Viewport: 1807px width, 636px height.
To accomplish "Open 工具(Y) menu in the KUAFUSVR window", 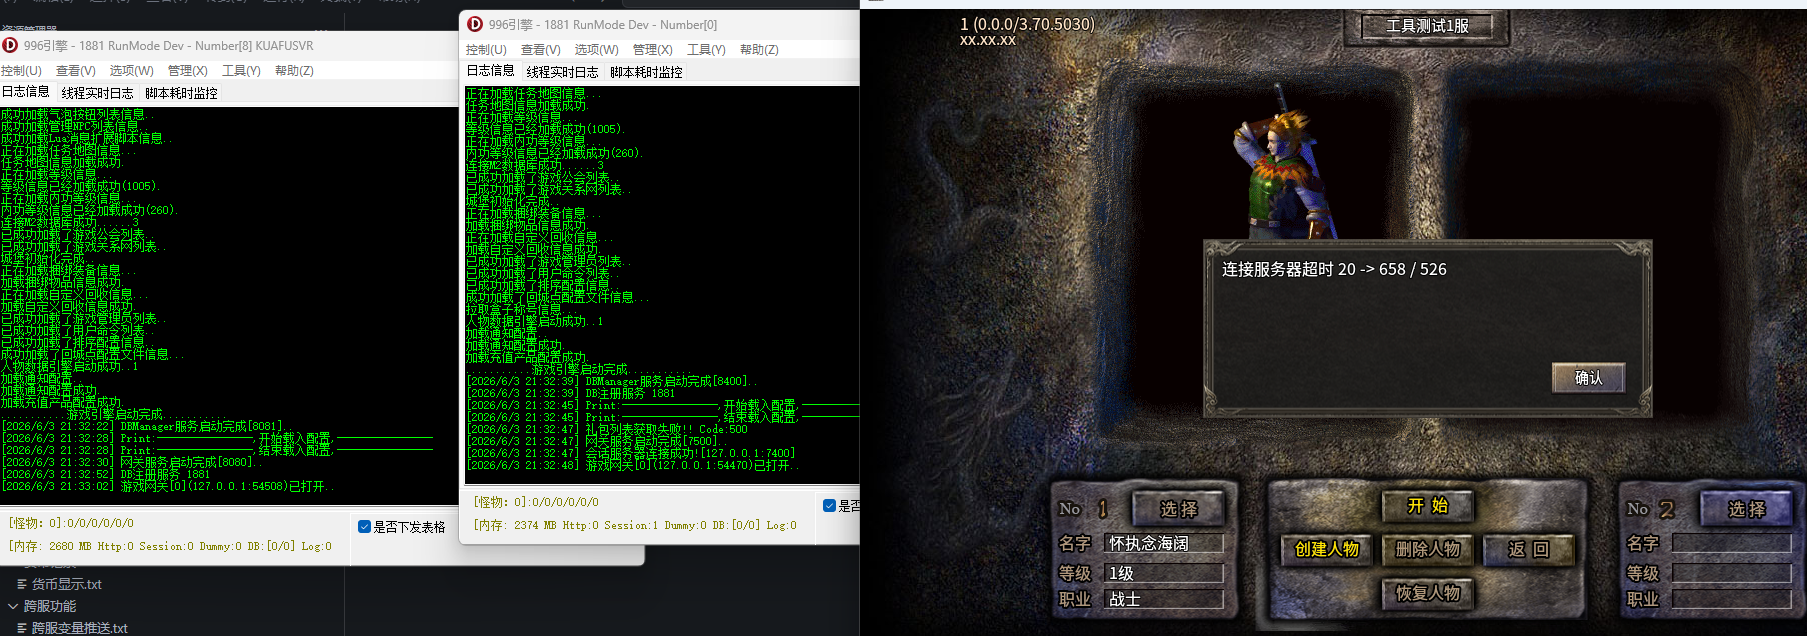I will click(241, 70).
